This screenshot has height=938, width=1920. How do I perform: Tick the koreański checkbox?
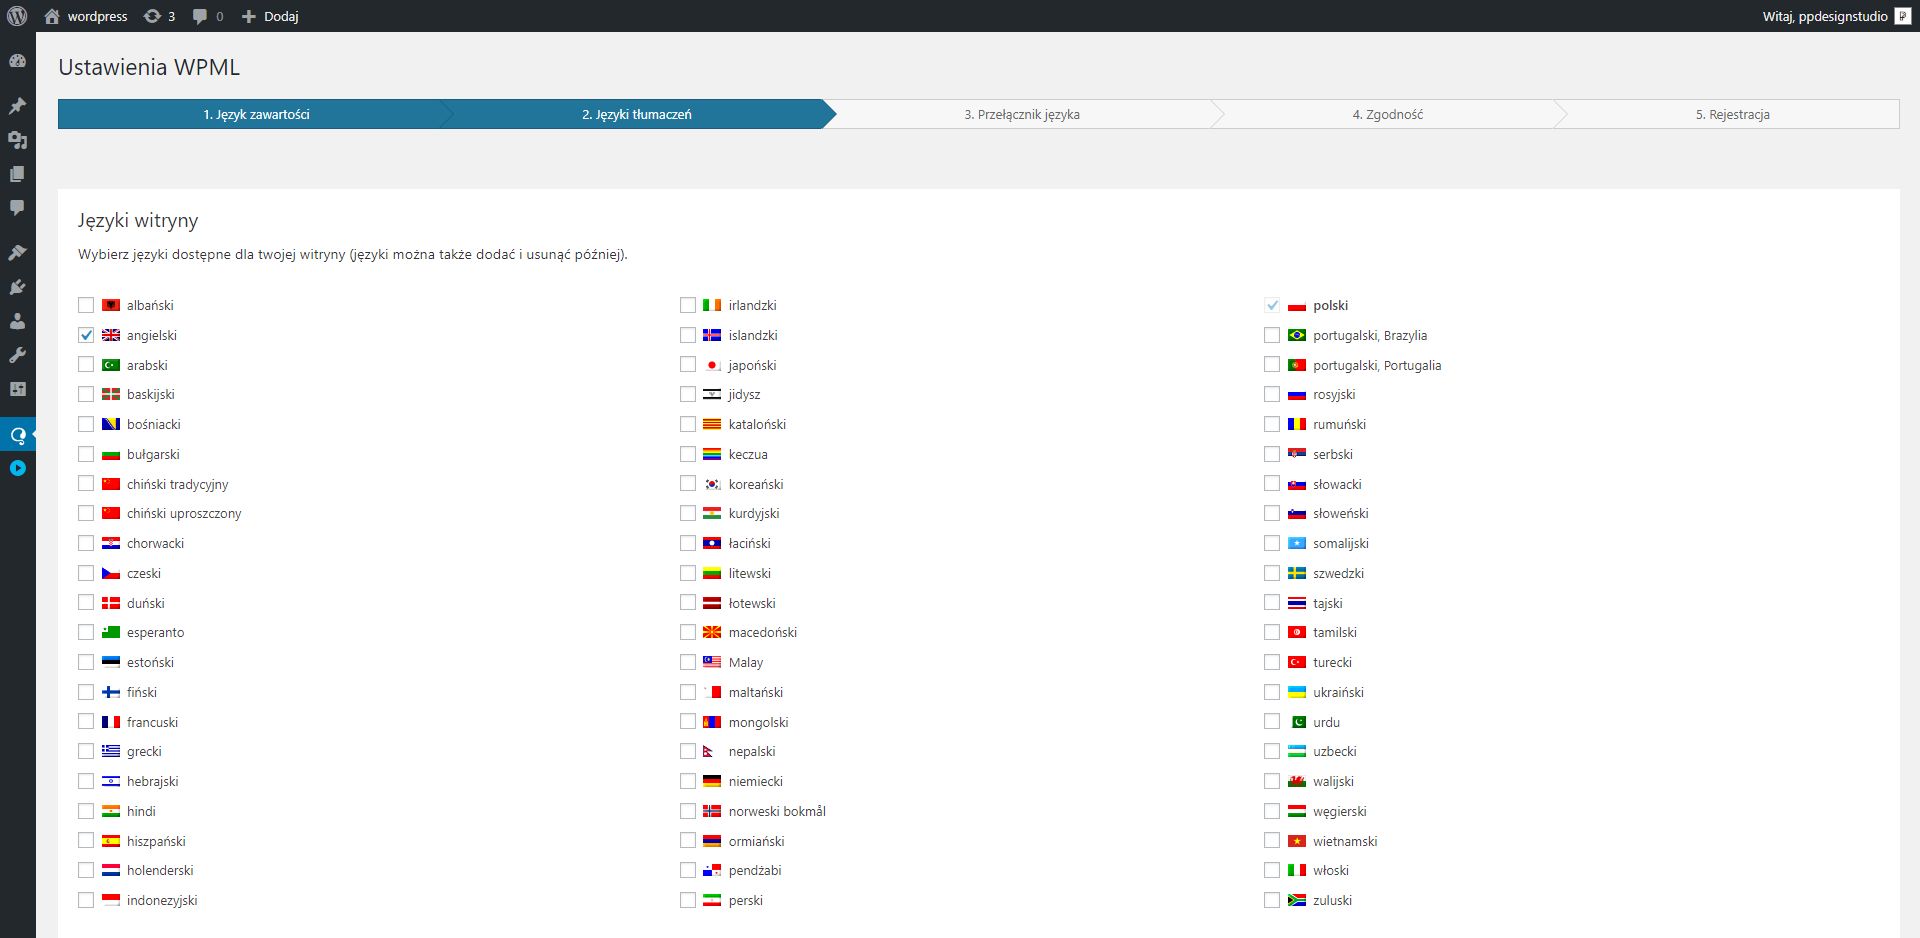688,483
